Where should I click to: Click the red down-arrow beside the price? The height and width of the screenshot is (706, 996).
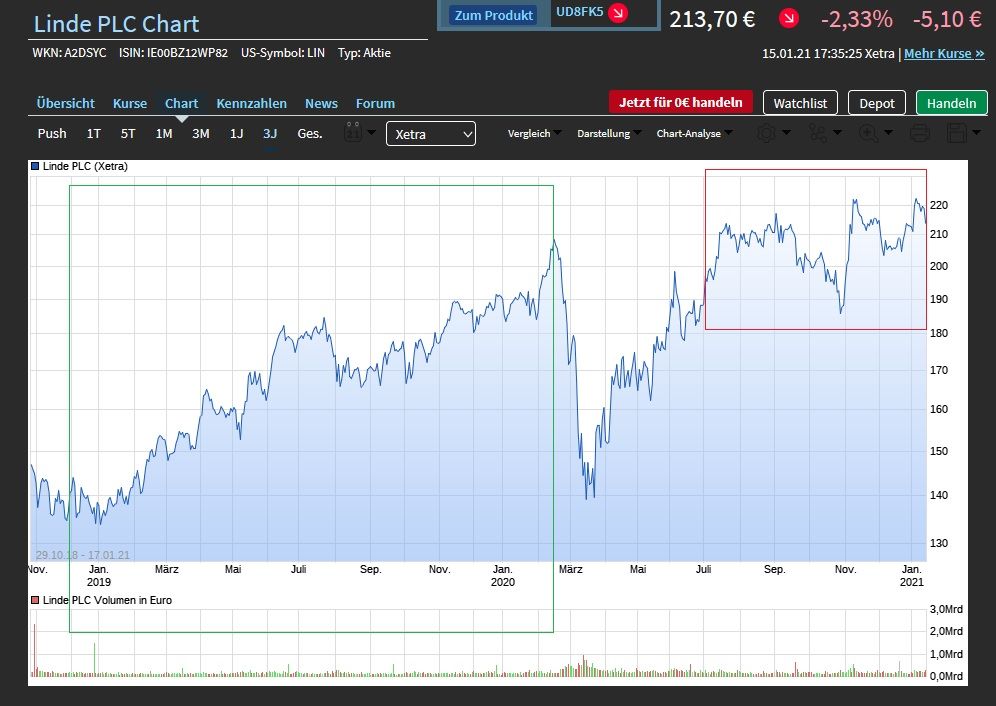click(x=790, y=18)
